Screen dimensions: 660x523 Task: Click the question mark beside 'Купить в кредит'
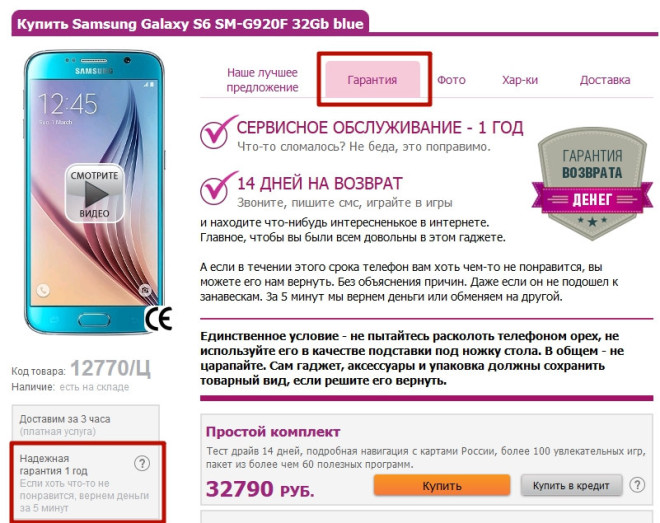(x=637, y=485)
